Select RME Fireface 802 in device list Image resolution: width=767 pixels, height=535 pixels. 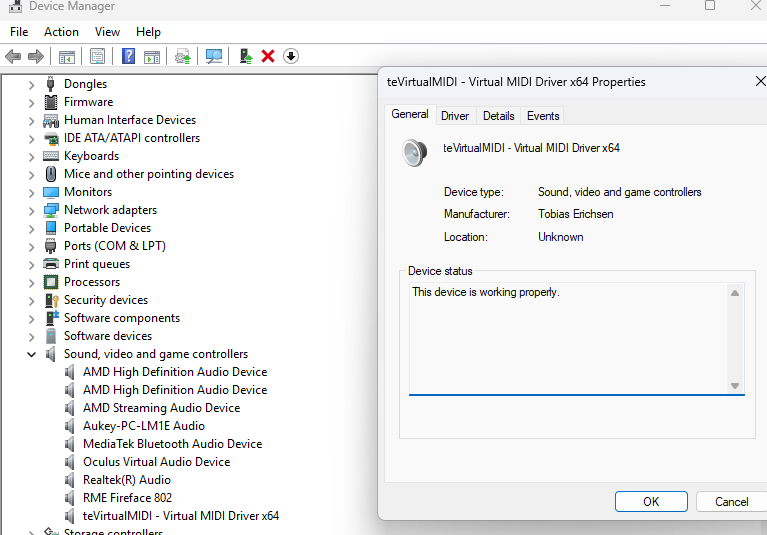point(127,498)
